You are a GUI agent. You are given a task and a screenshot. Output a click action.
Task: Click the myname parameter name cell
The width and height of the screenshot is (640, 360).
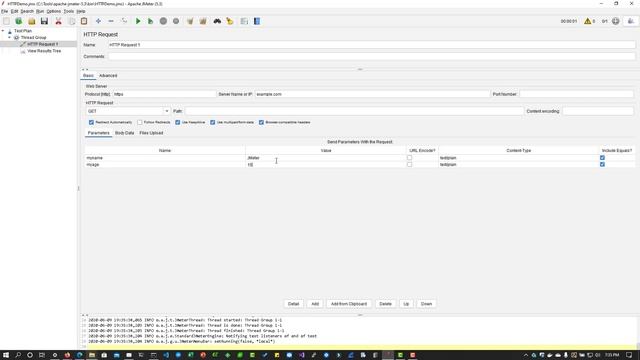165,158
